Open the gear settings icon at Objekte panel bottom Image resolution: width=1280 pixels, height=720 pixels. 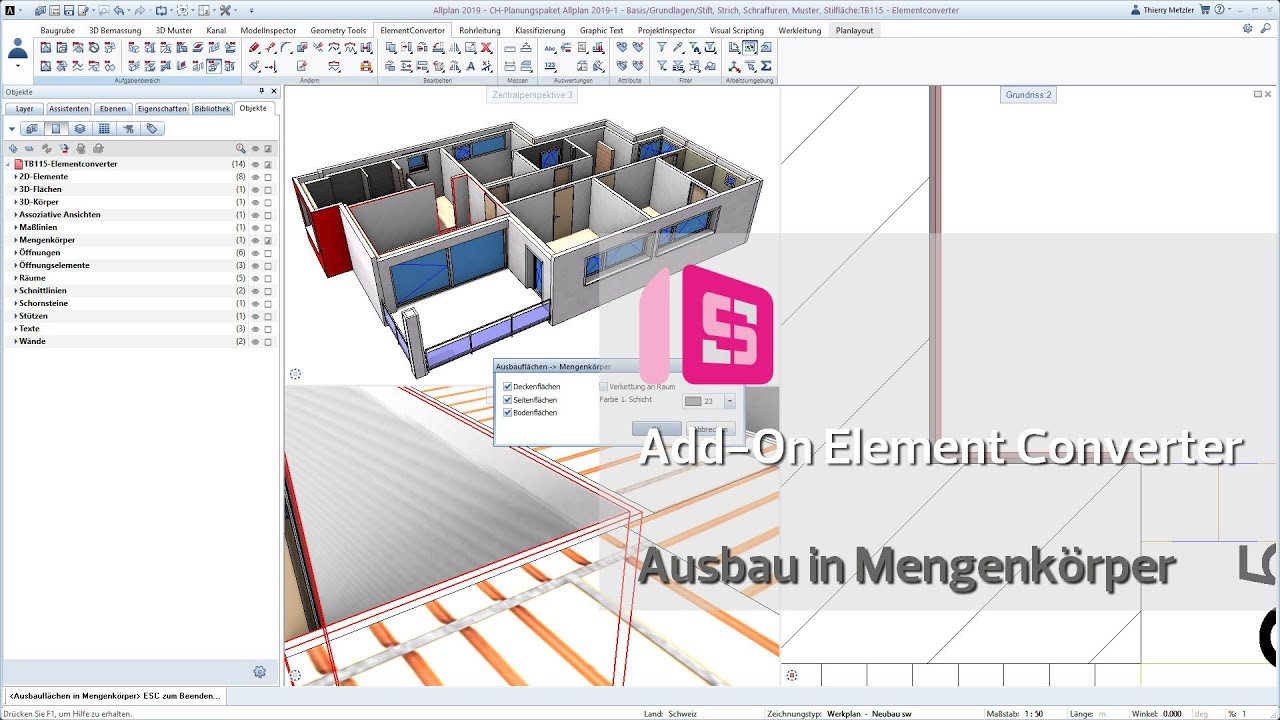tap(260, 672)
